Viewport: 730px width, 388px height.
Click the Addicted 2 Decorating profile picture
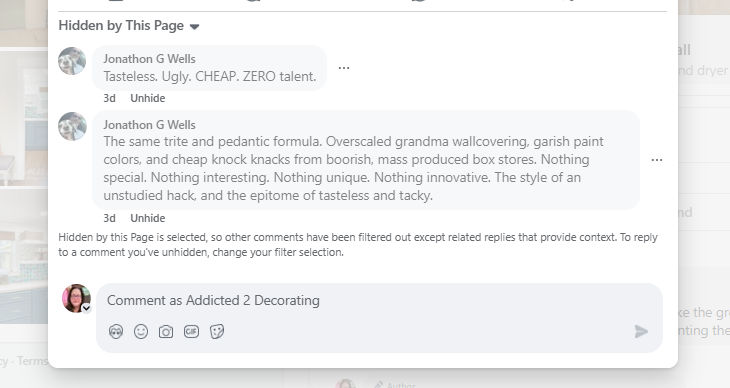click(x=76, y=298)
